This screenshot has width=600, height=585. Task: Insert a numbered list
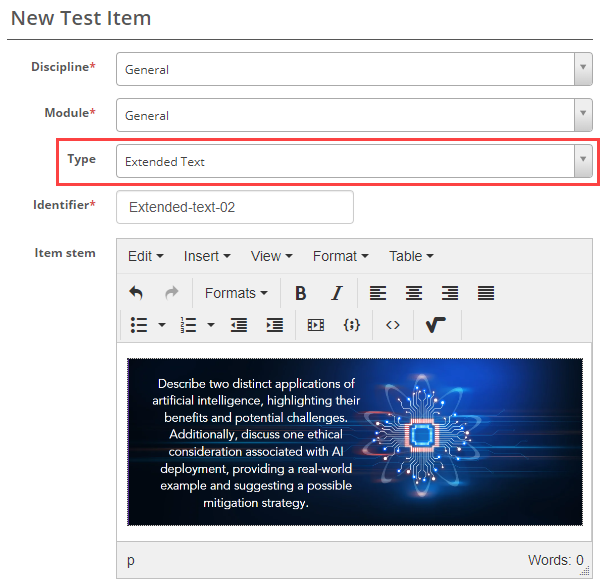pos(188,325)
